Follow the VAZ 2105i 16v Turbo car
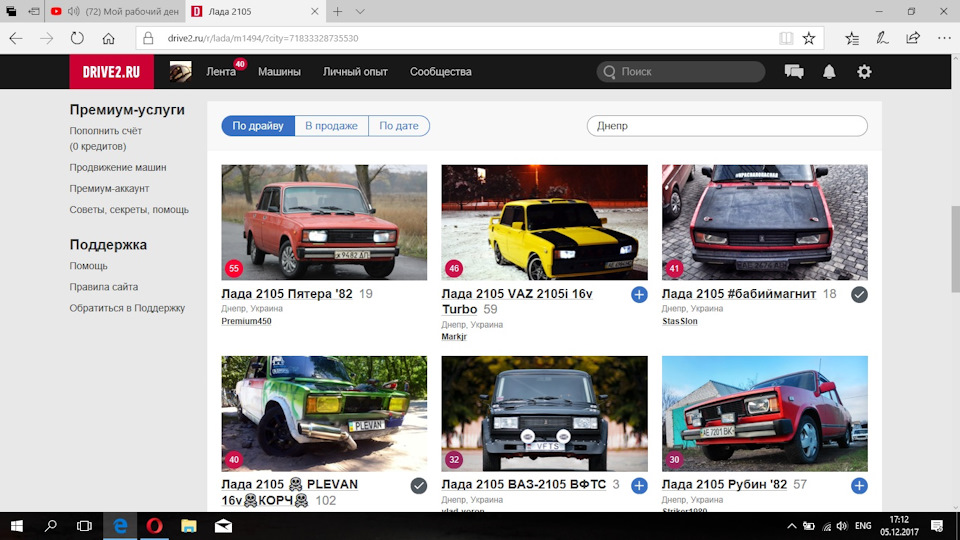Image resolution: width=960 pixels, height=540 pixels. (x=639, y=294)
